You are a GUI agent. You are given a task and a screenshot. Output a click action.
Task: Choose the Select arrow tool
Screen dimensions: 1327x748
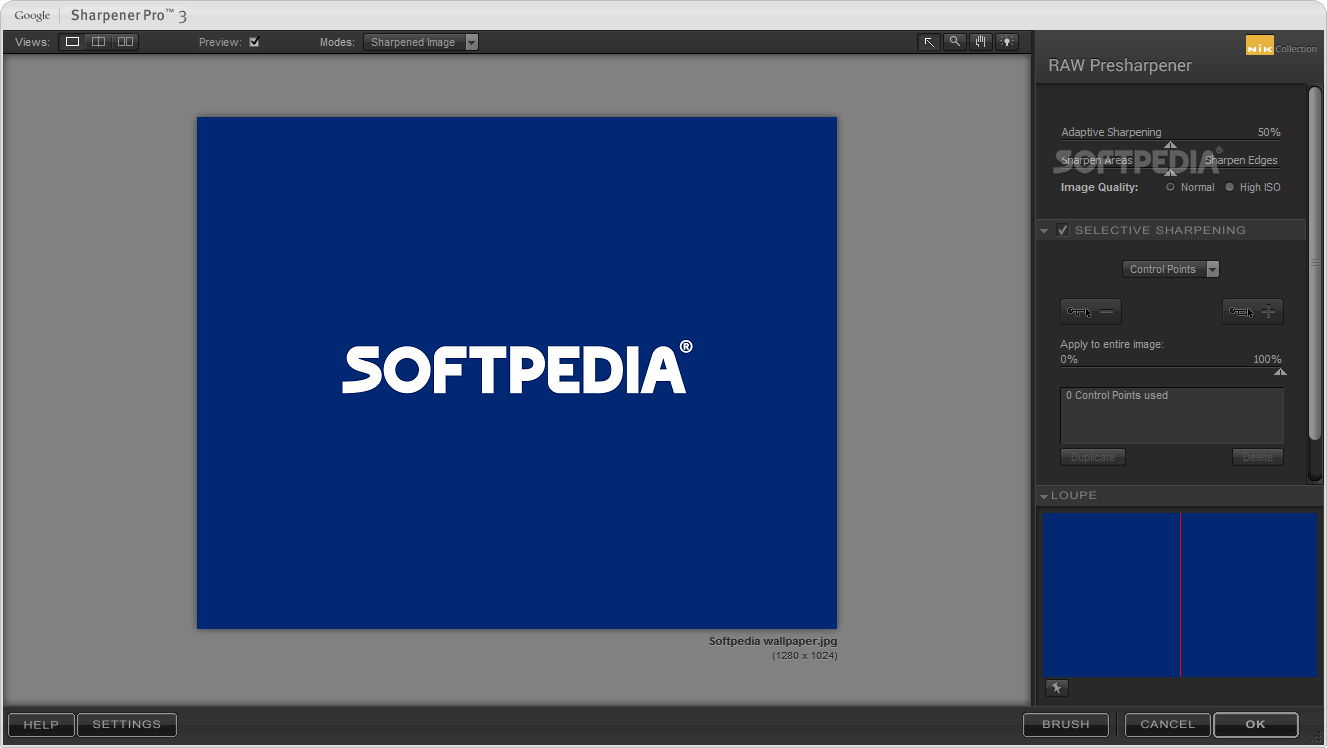(x=929, y=42)
